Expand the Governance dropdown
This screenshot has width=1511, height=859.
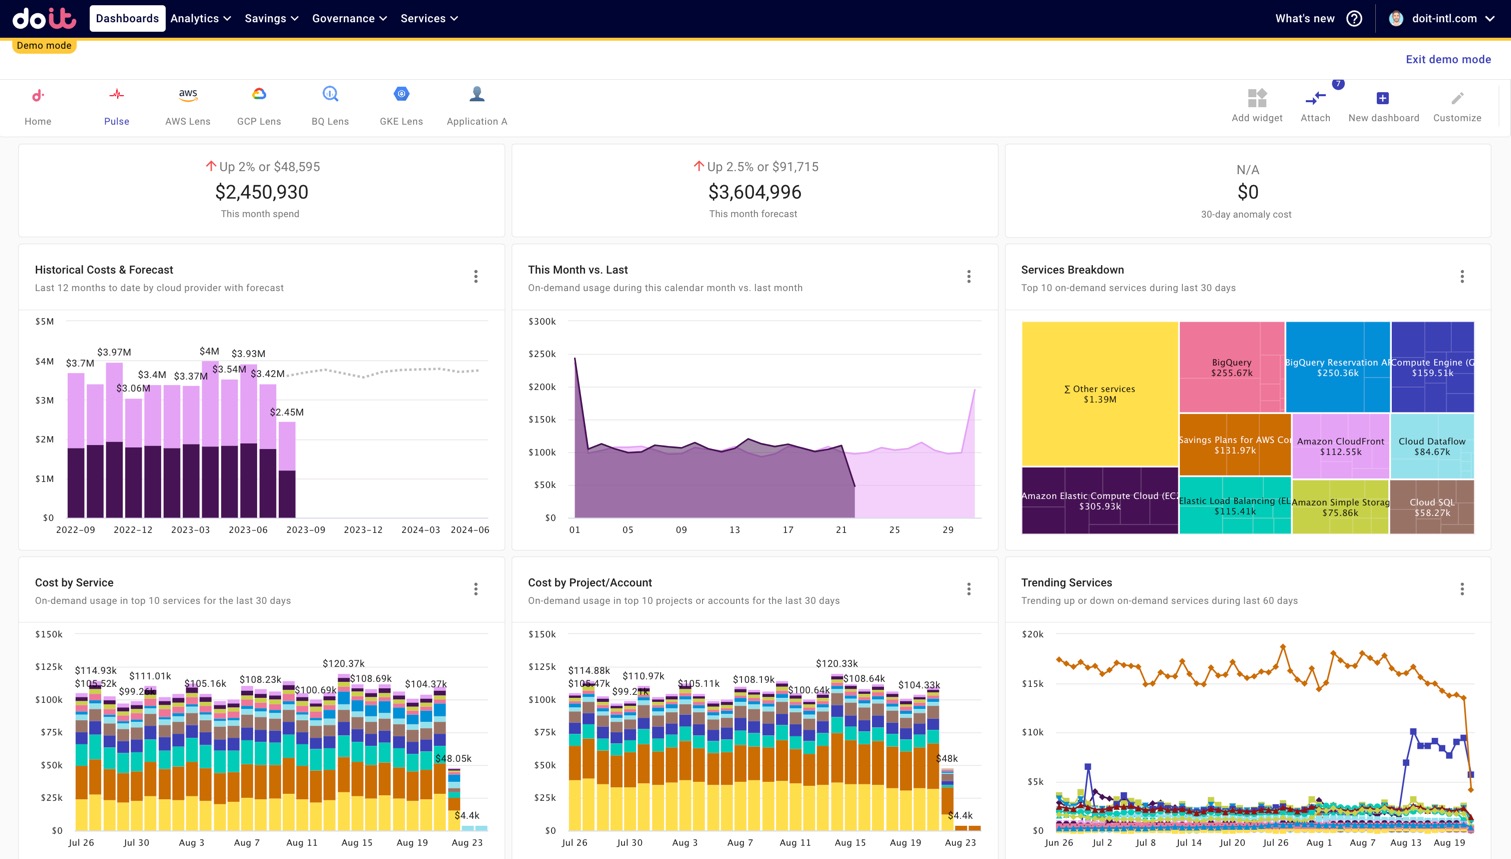click(347, 18)
